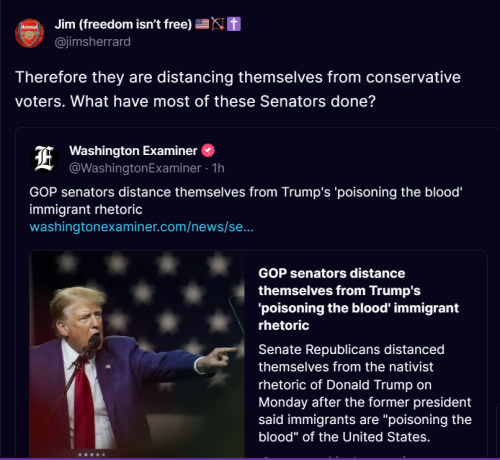Open the washingtonexaminer.com/news link
The height and width of the screenshot is (460, 500).
[141, 227]
